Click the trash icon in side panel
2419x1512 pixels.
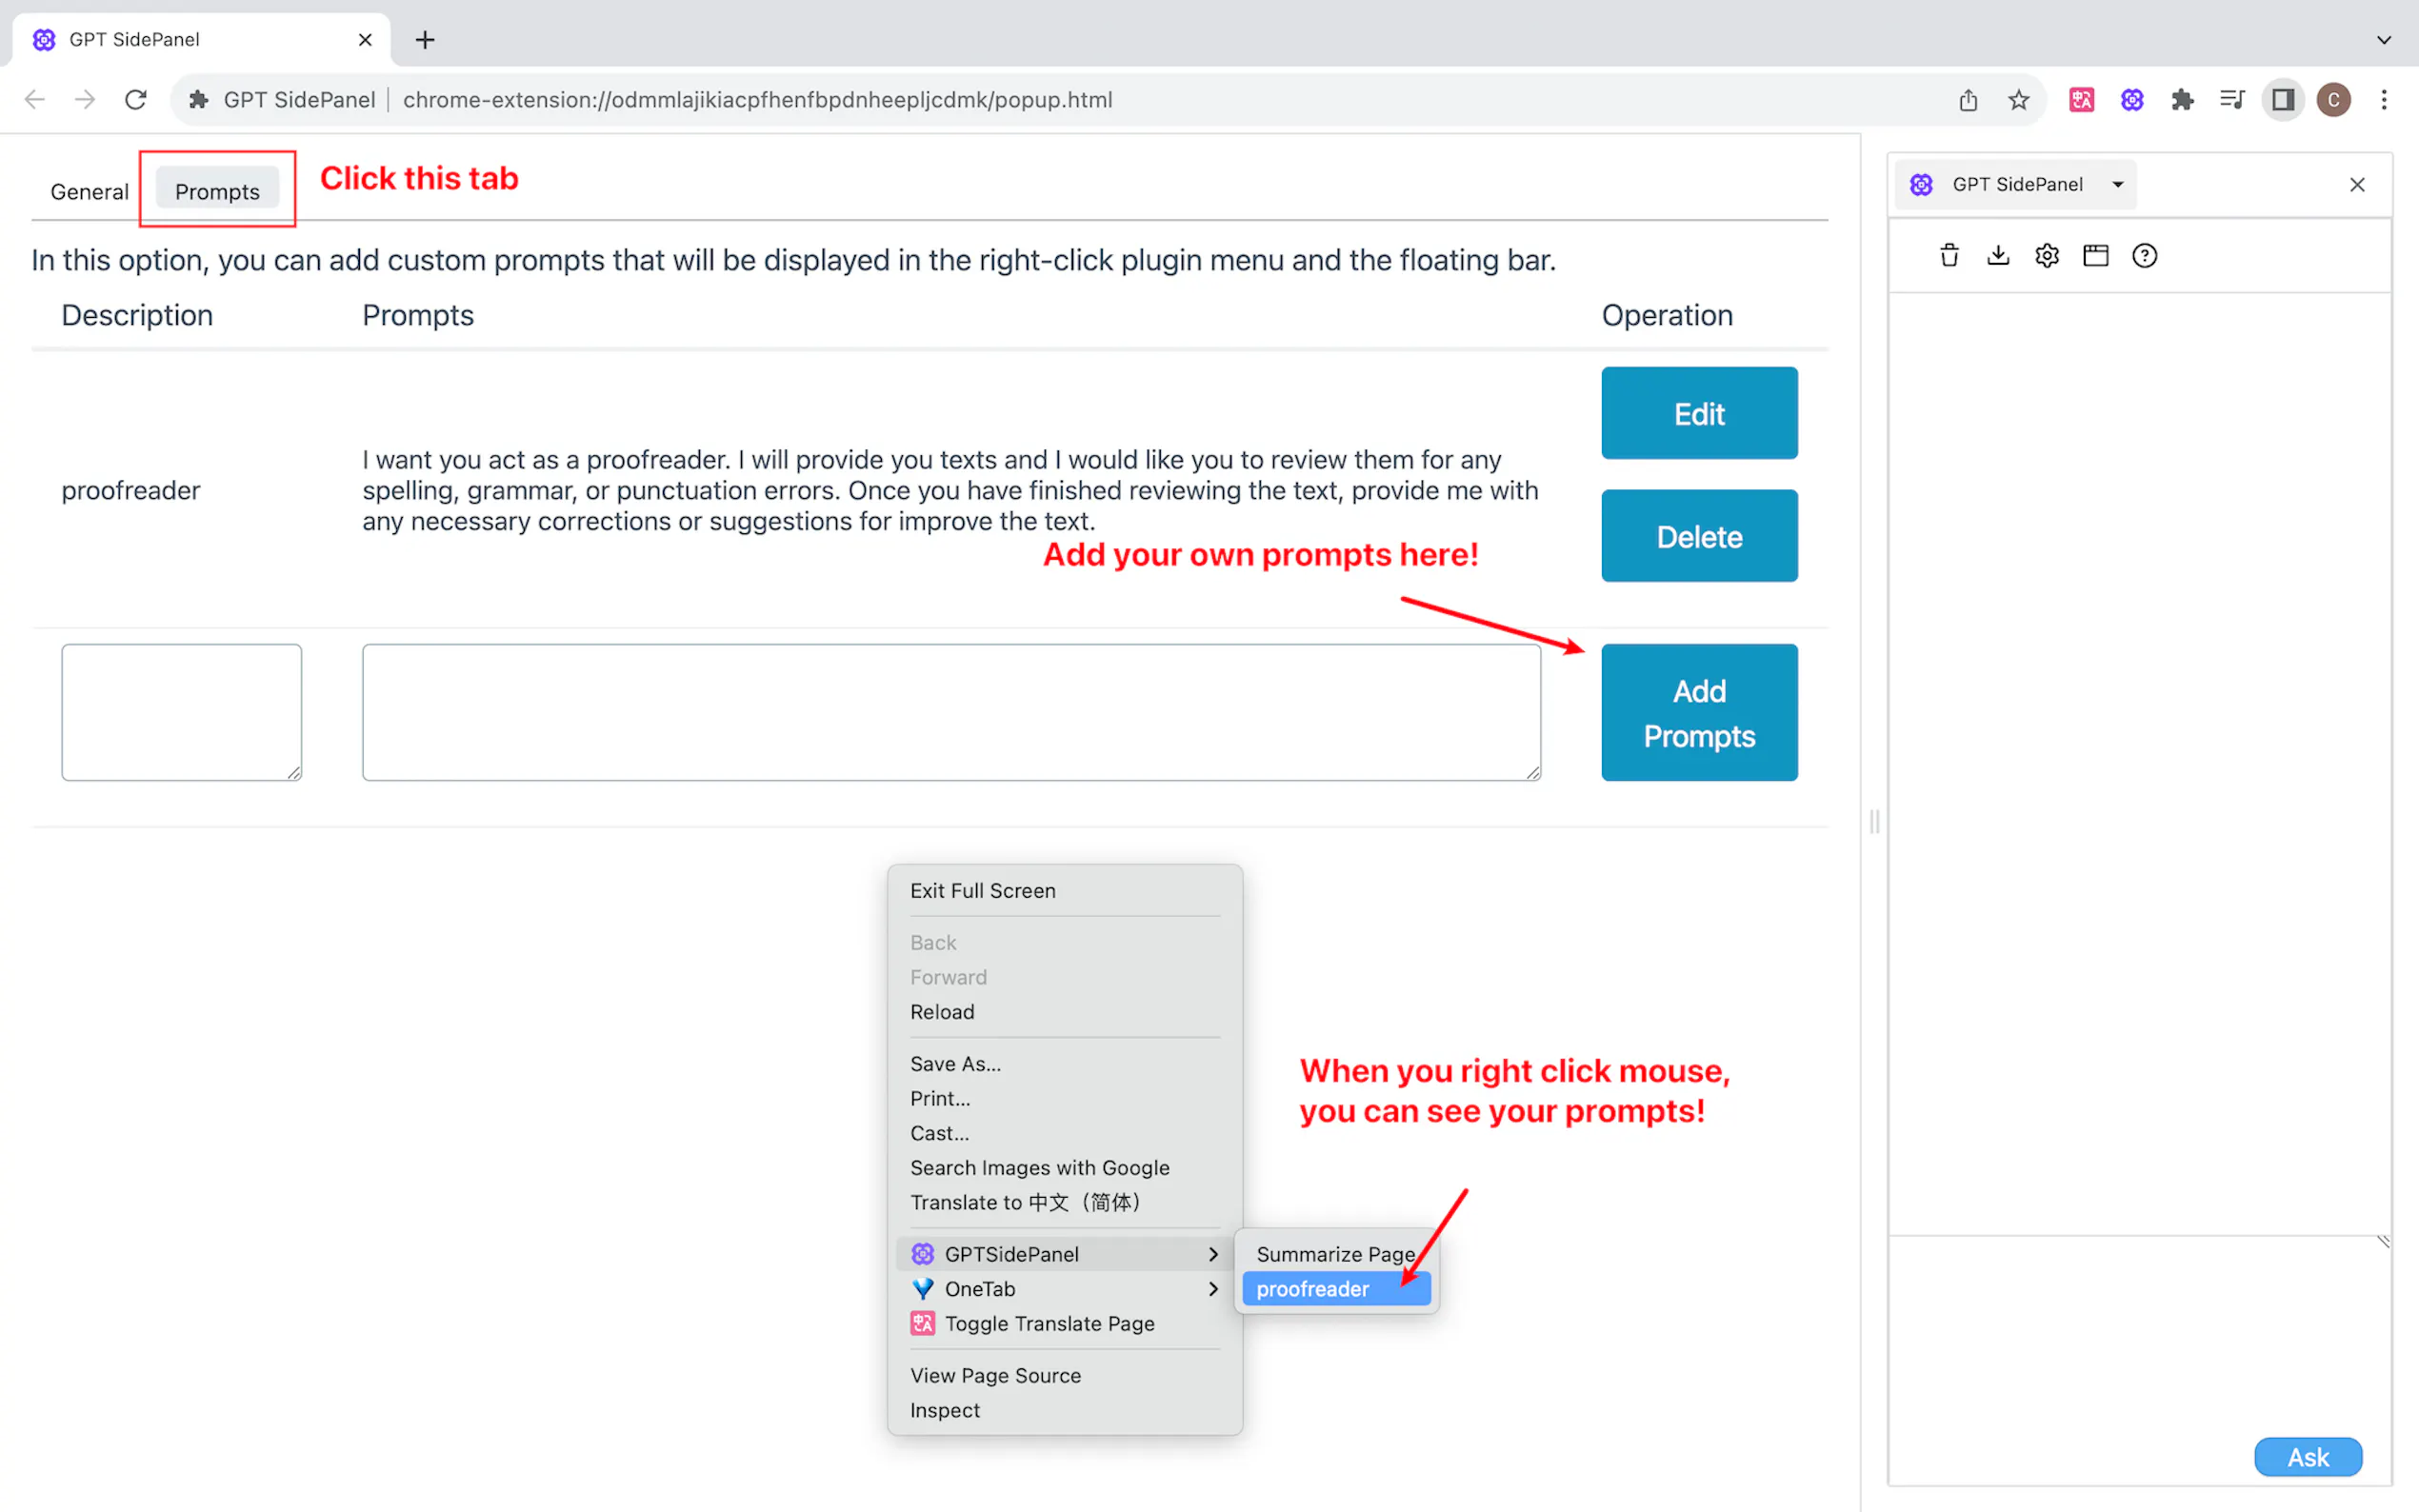[x=1949, y=256]
